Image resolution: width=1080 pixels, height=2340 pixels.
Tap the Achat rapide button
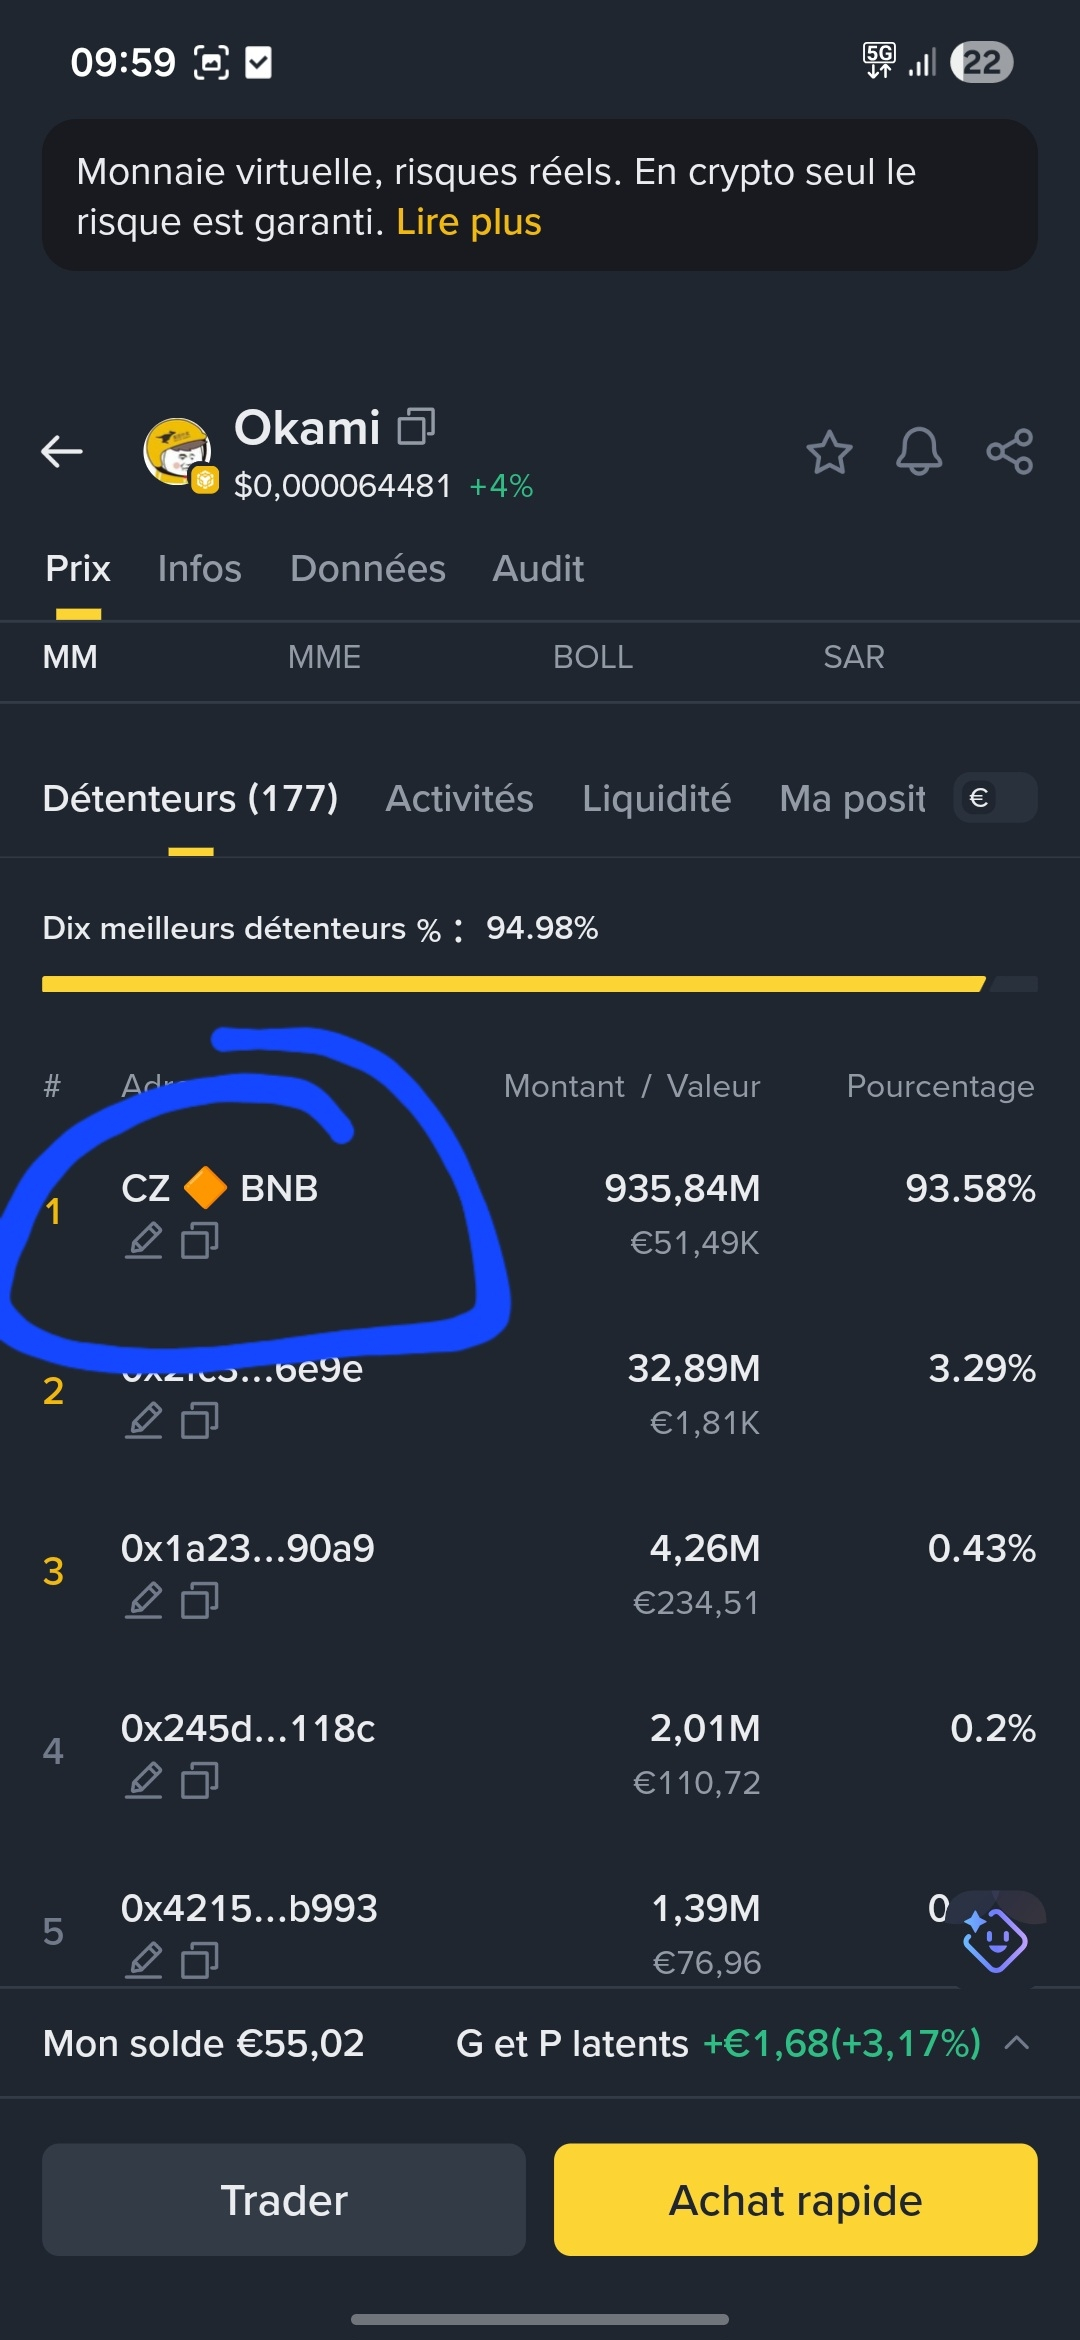(796, 2199)
